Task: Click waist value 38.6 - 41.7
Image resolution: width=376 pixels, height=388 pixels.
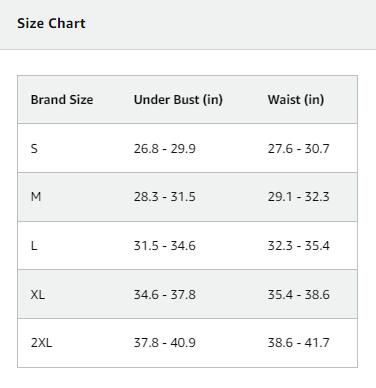Action: [298, 343]
